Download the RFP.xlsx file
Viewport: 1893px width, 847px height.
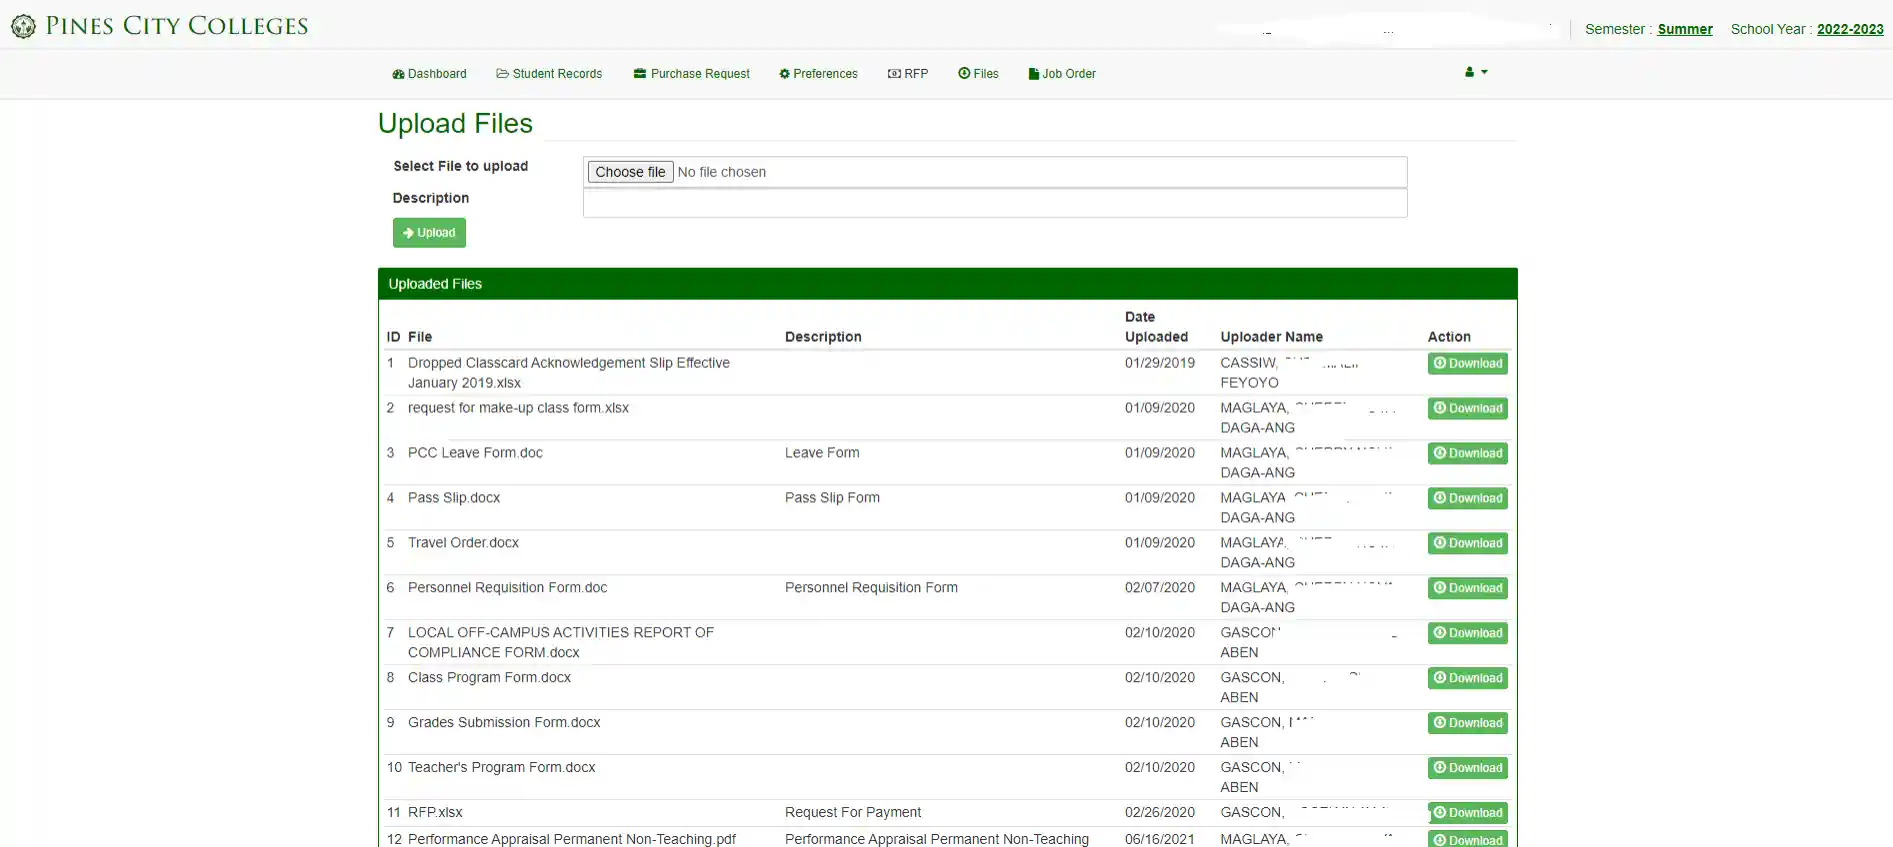[1467, 813]
